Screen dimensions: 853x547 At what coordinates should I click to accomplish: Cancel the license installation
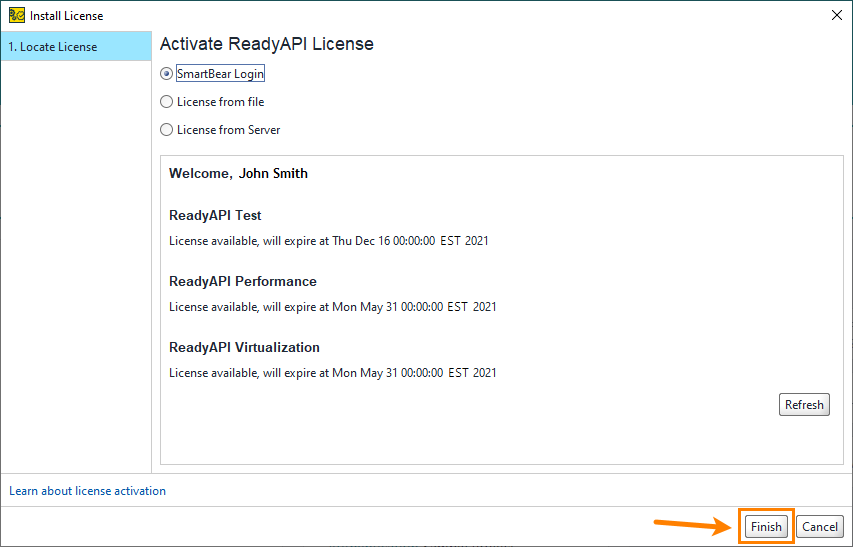[820, 526]
